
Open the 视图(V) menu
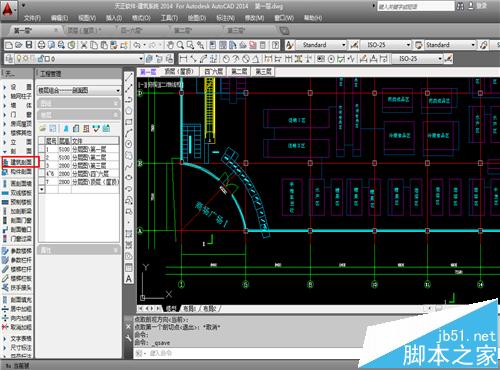[x=87, y=18]
